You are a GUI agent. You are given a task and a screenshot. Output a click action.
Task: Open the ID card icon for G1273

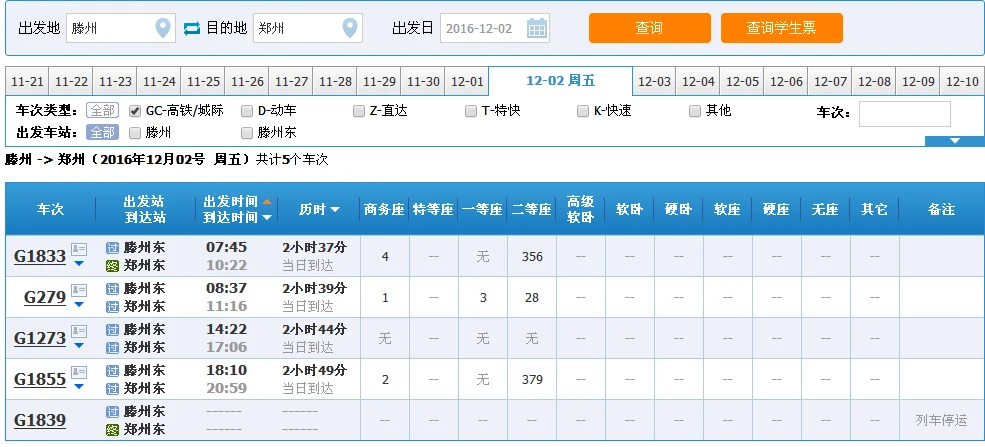(x=79, y=331)
